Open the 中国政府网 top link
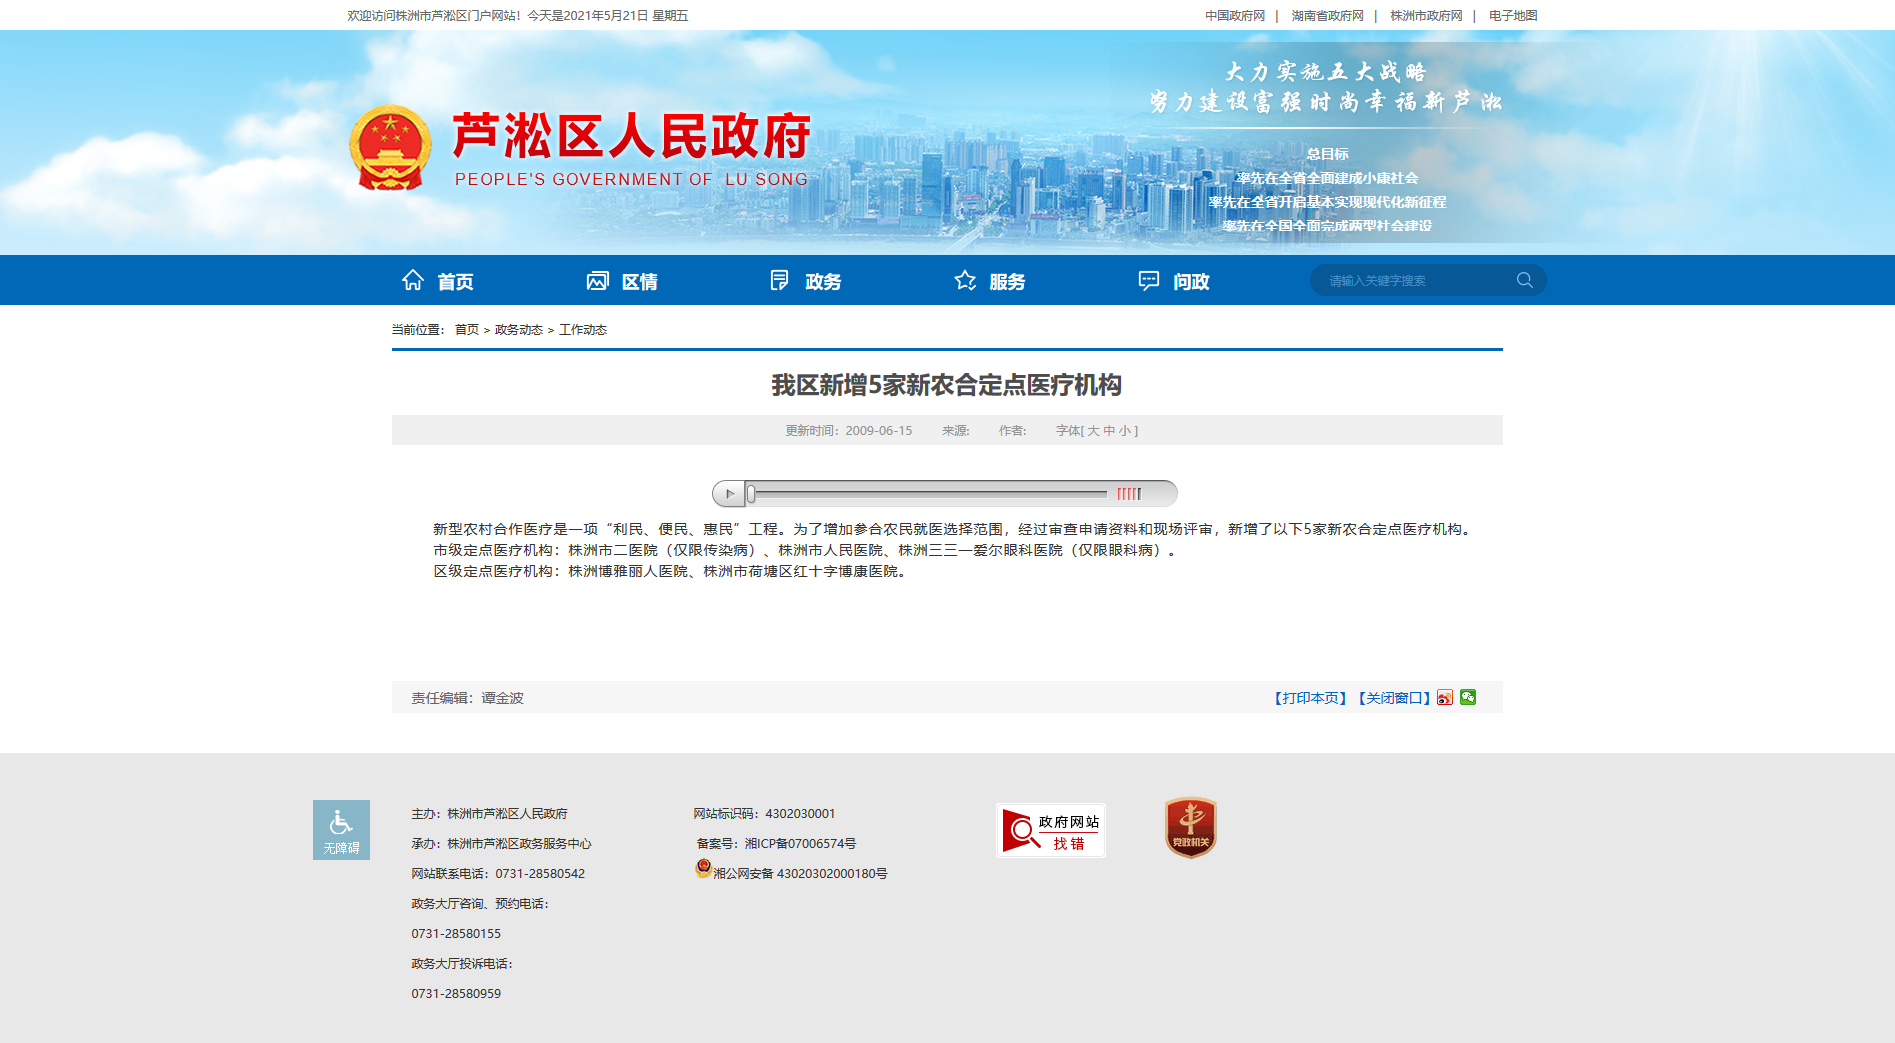 [1234, 16]
